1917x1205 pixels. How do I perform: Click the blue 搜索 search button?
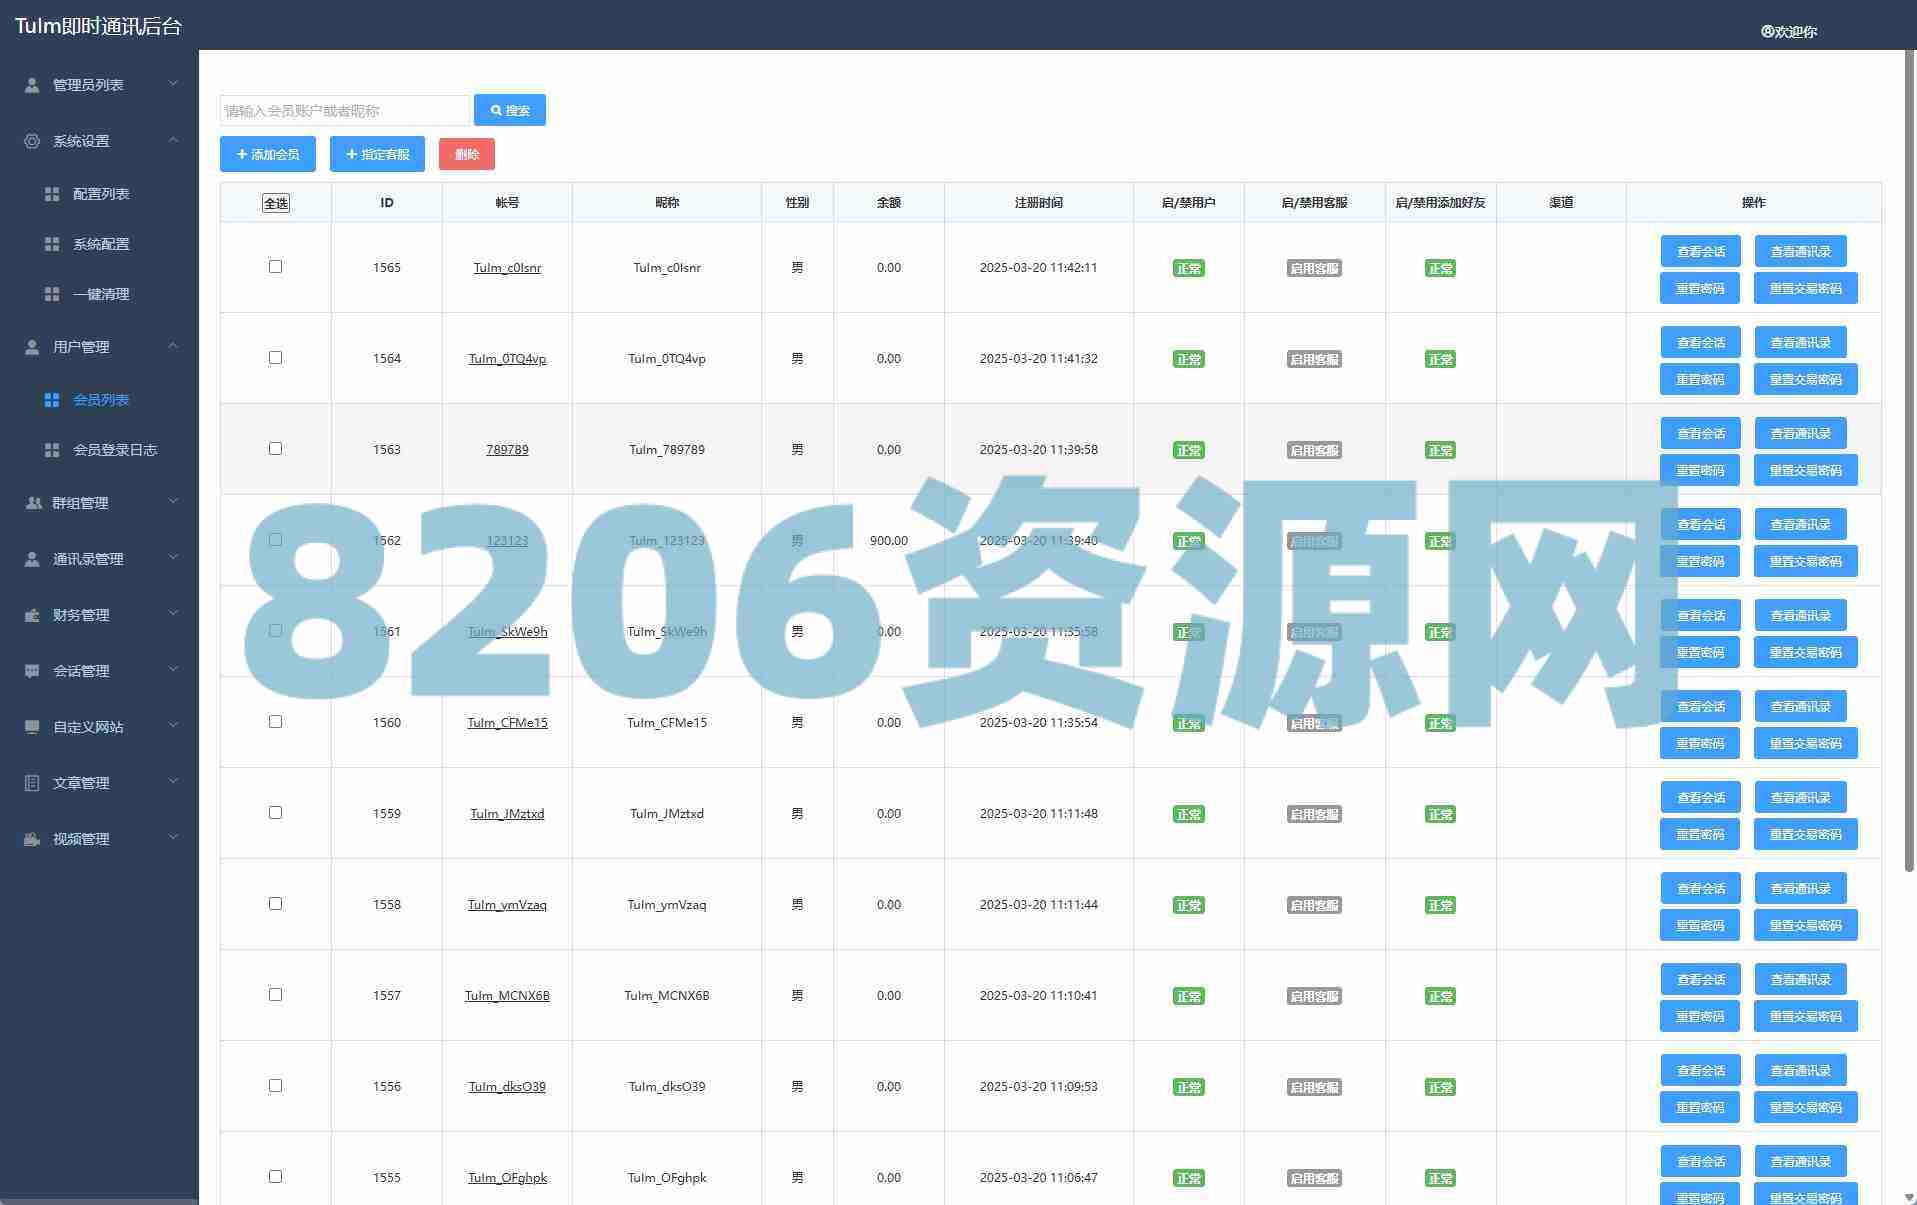(x=510, y=110)
